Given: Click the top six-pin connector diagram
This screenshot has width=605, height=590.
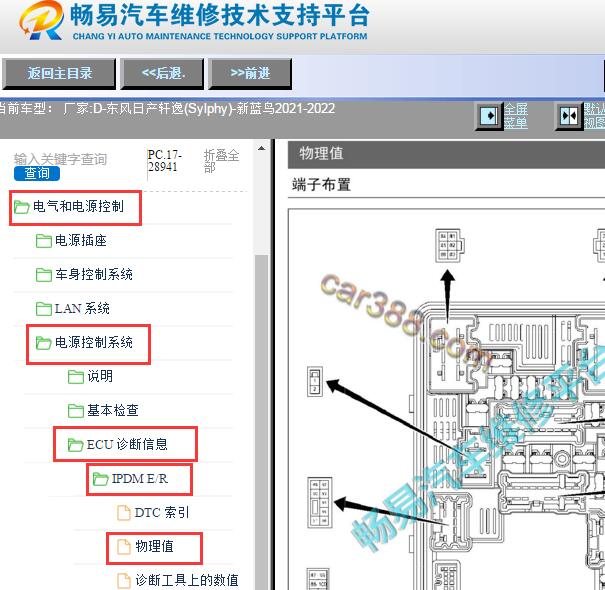Looking at the screenshot, I should 450,245.
